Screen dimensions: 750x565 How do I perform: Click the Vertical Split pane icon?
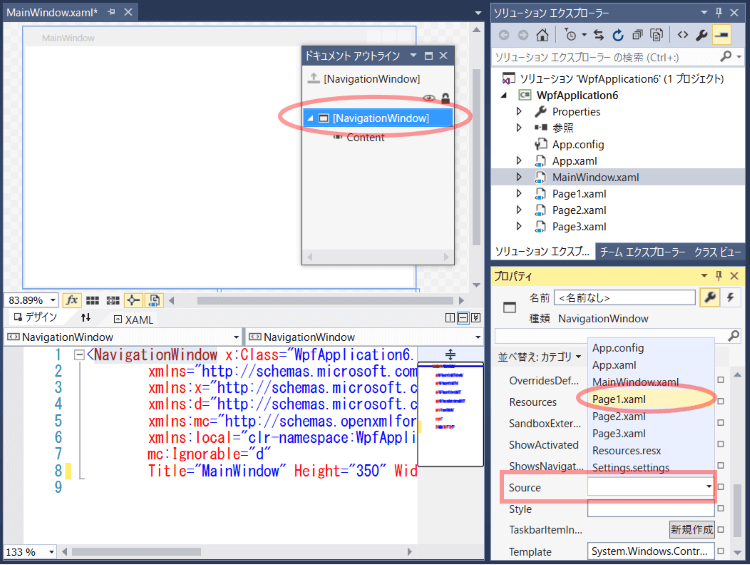450,318
